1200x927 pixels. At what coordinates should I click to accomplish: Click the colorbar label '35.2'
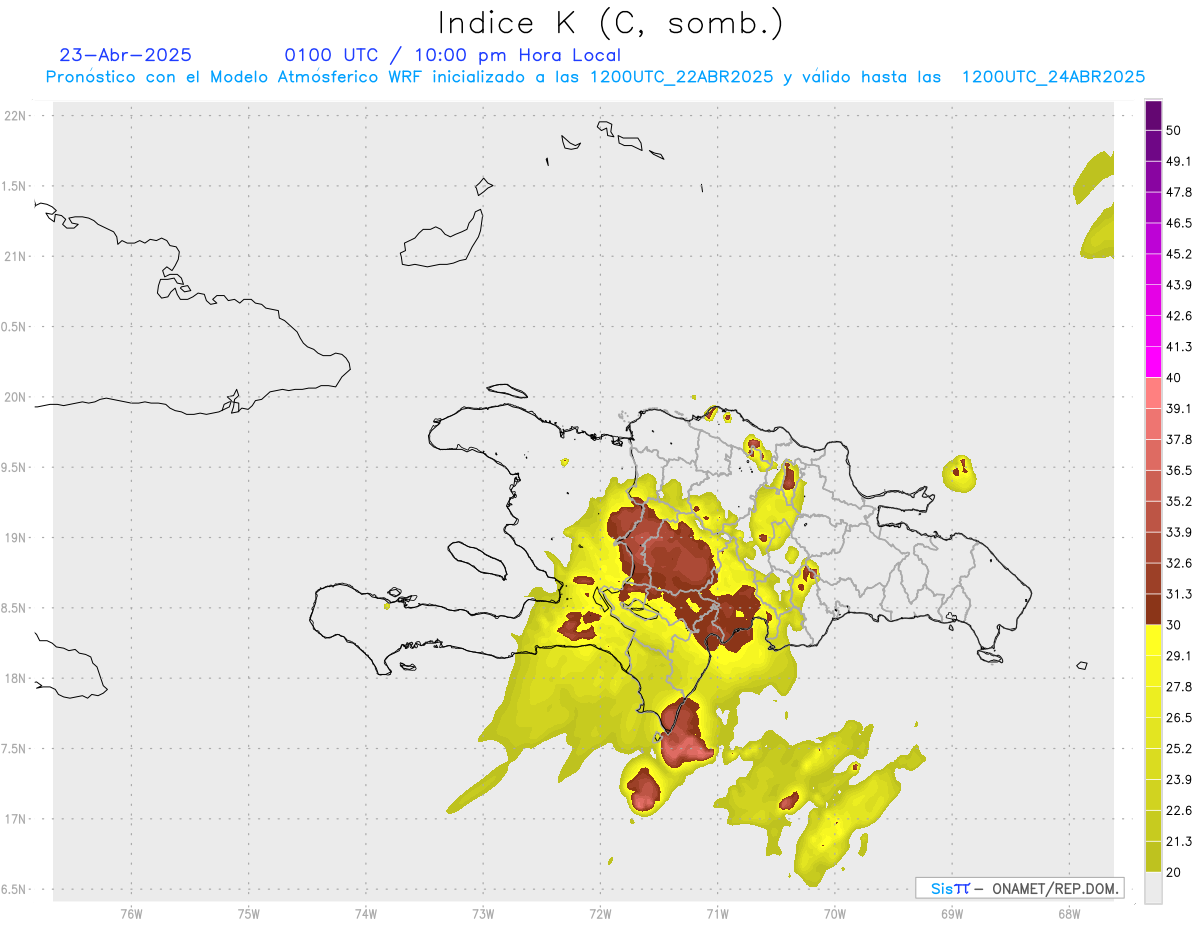(x=1179, y=501)
